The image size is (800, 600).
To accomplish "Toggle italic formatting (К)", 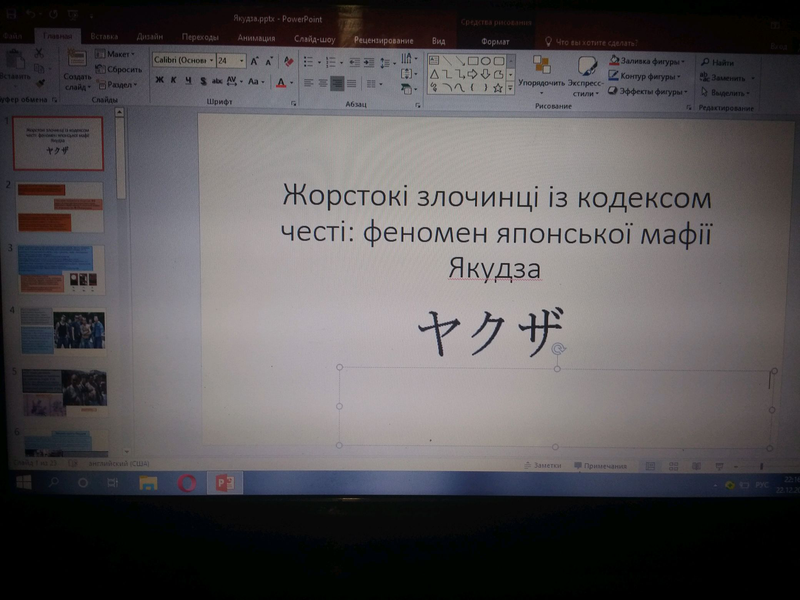I will 173,81.
